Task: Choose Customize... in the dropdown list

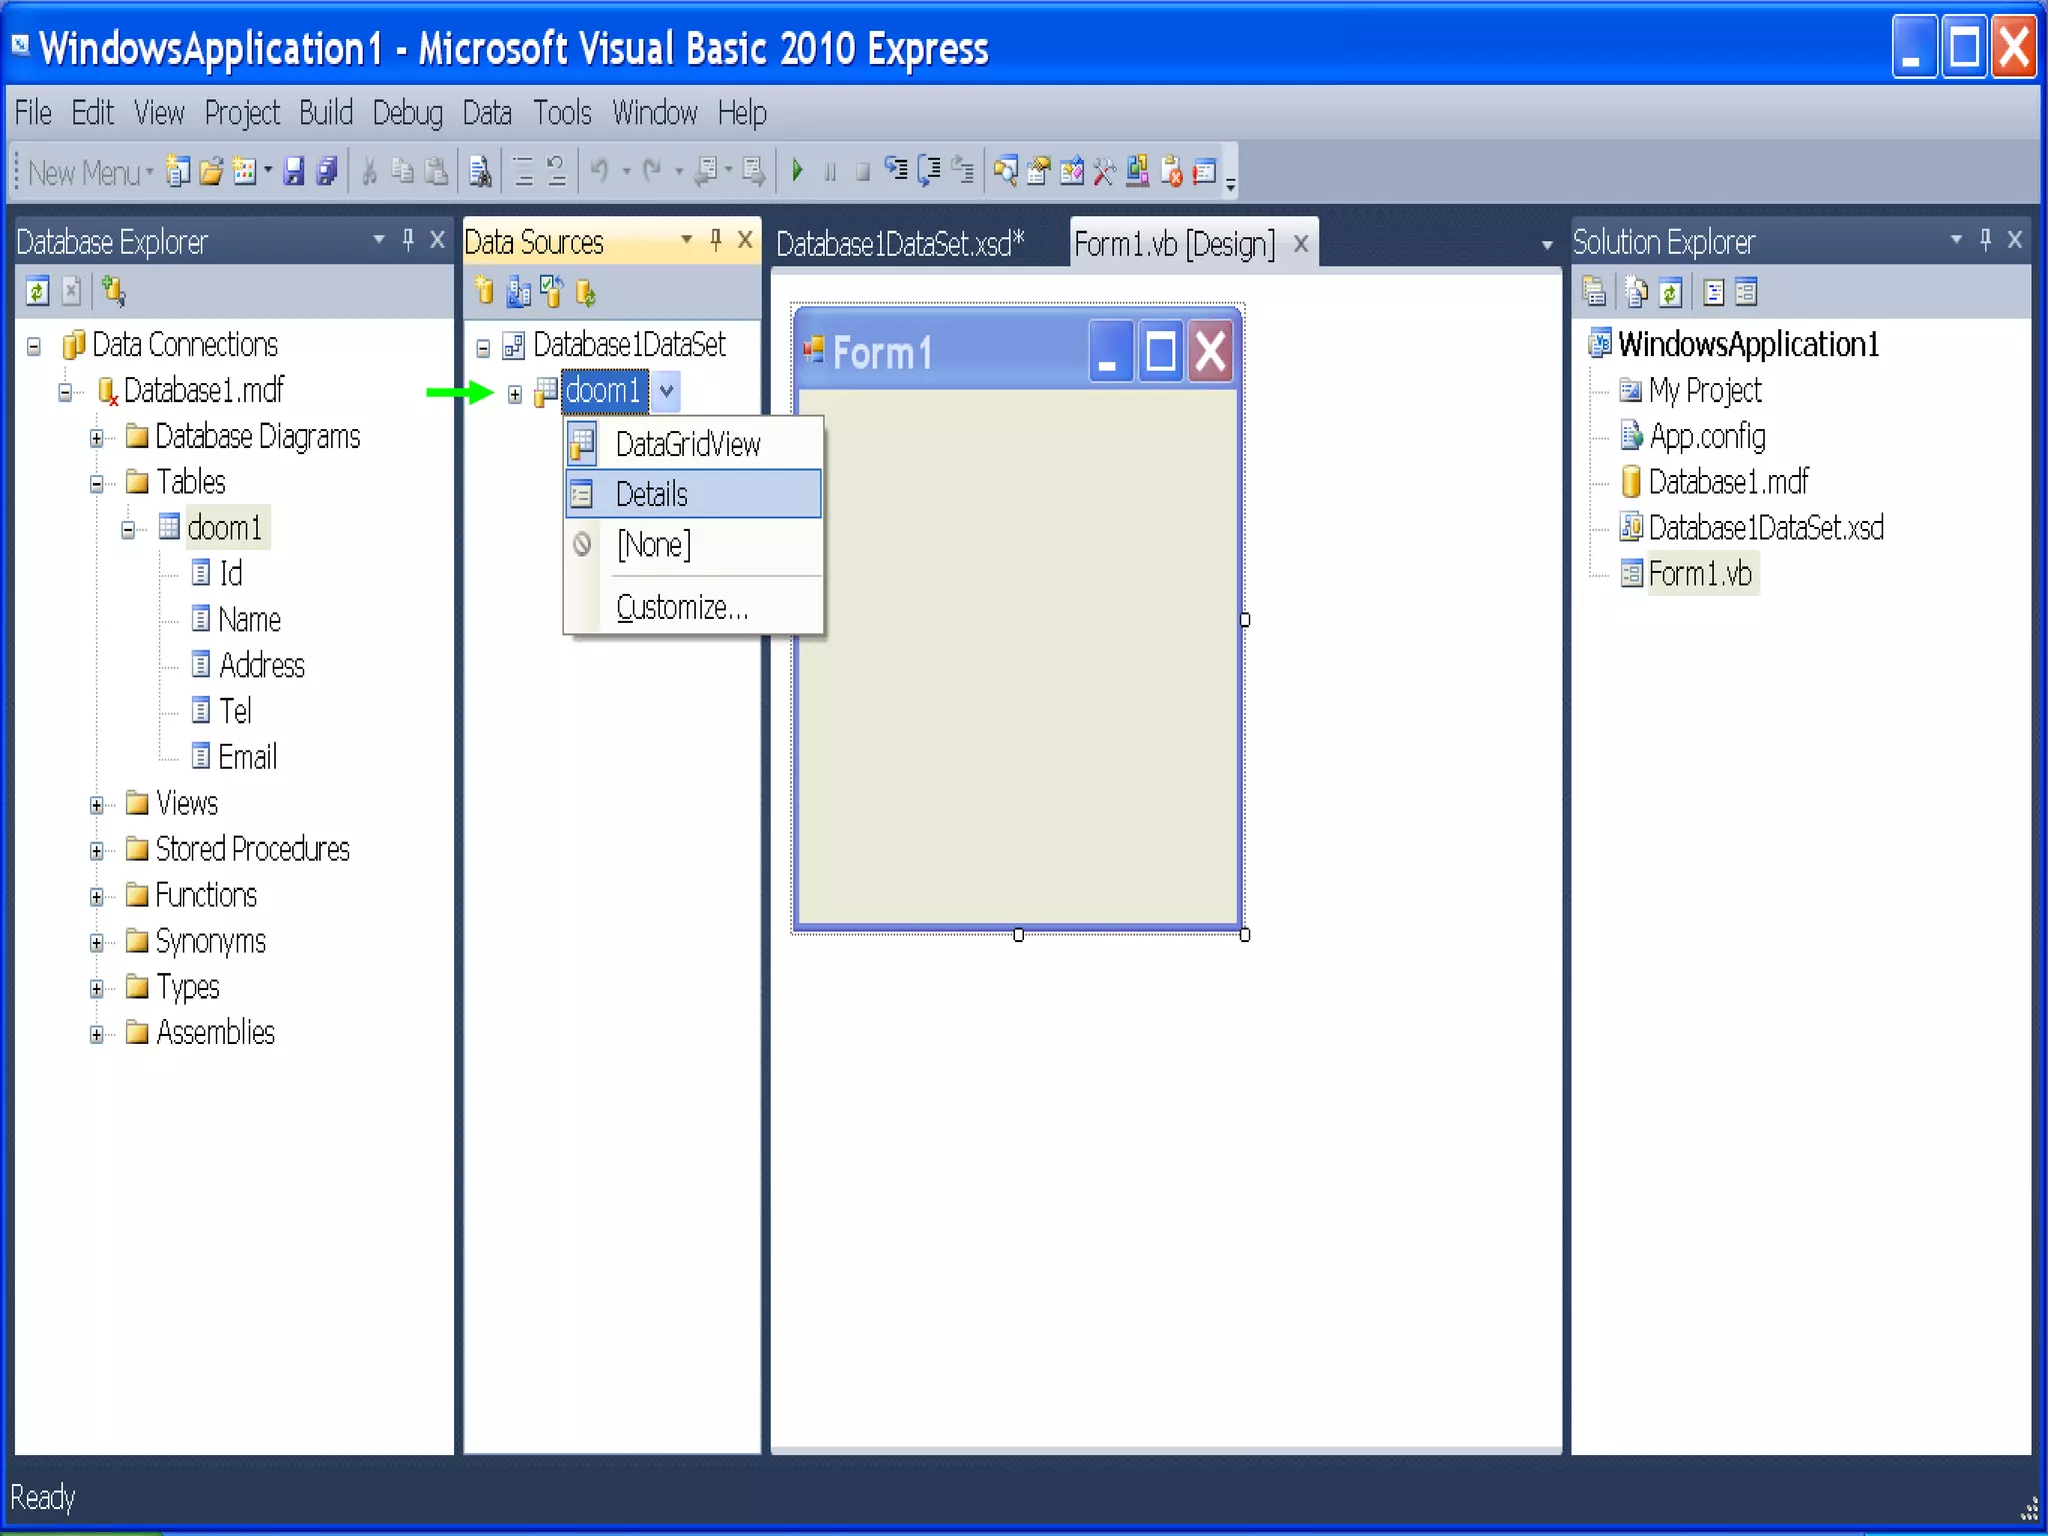Action: tap(682, 607)
